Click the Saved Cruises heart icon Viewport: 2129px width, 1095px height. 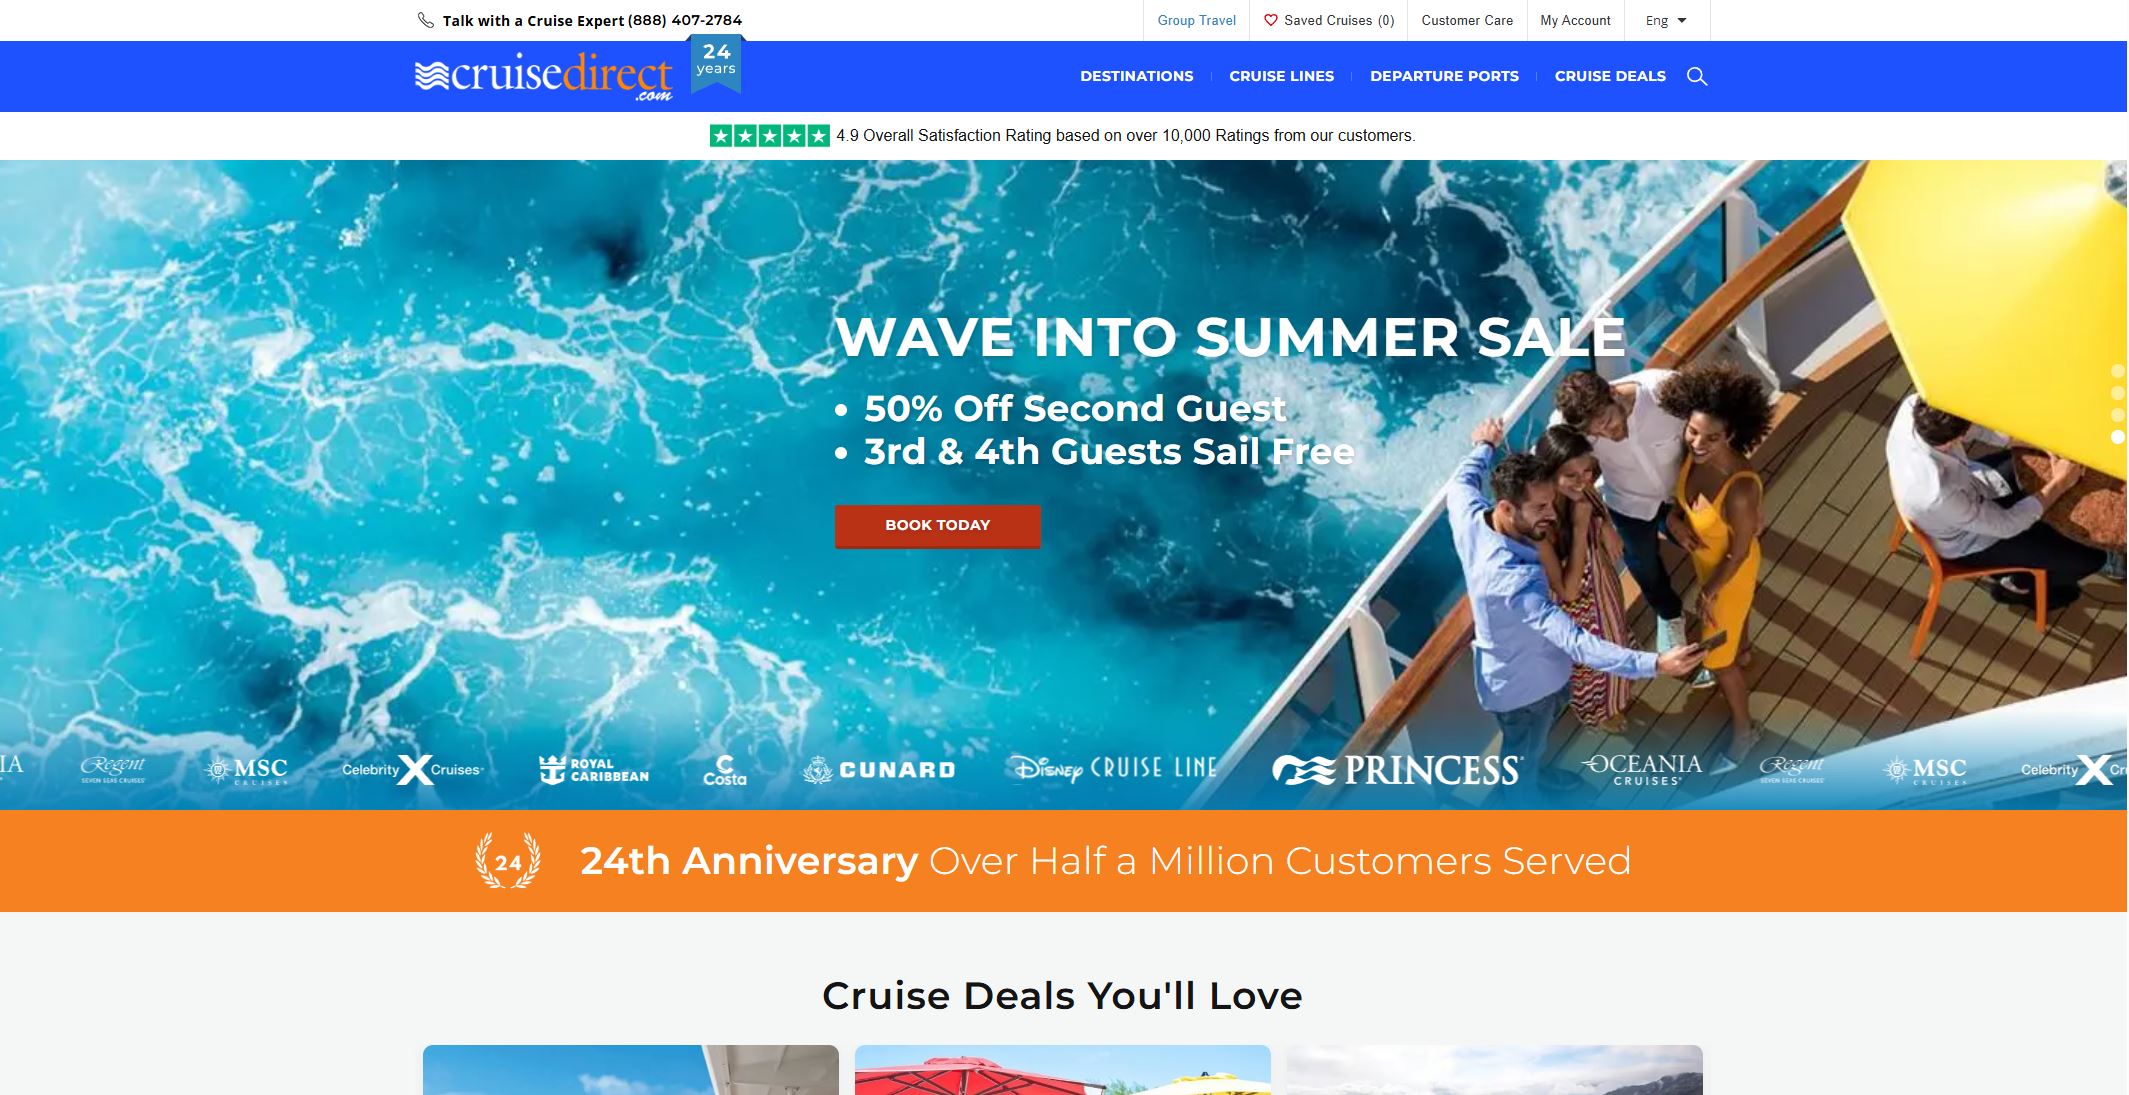1270,20
